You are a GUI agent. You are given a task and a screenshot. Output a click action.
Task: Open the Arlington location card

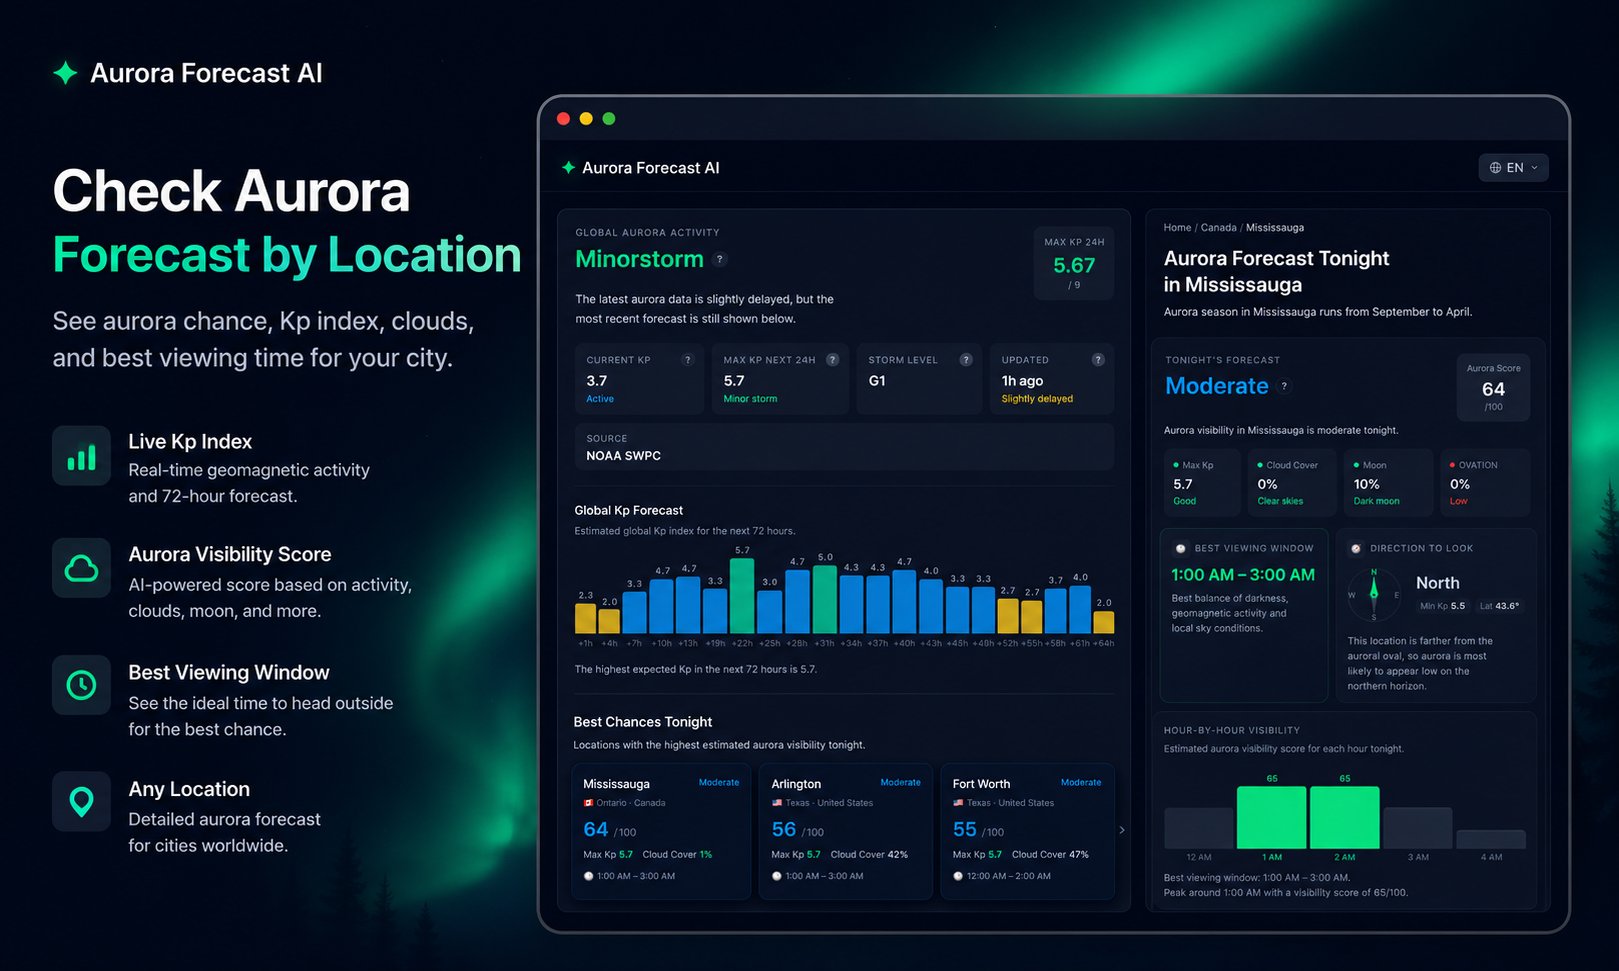[x=846, y=832]
